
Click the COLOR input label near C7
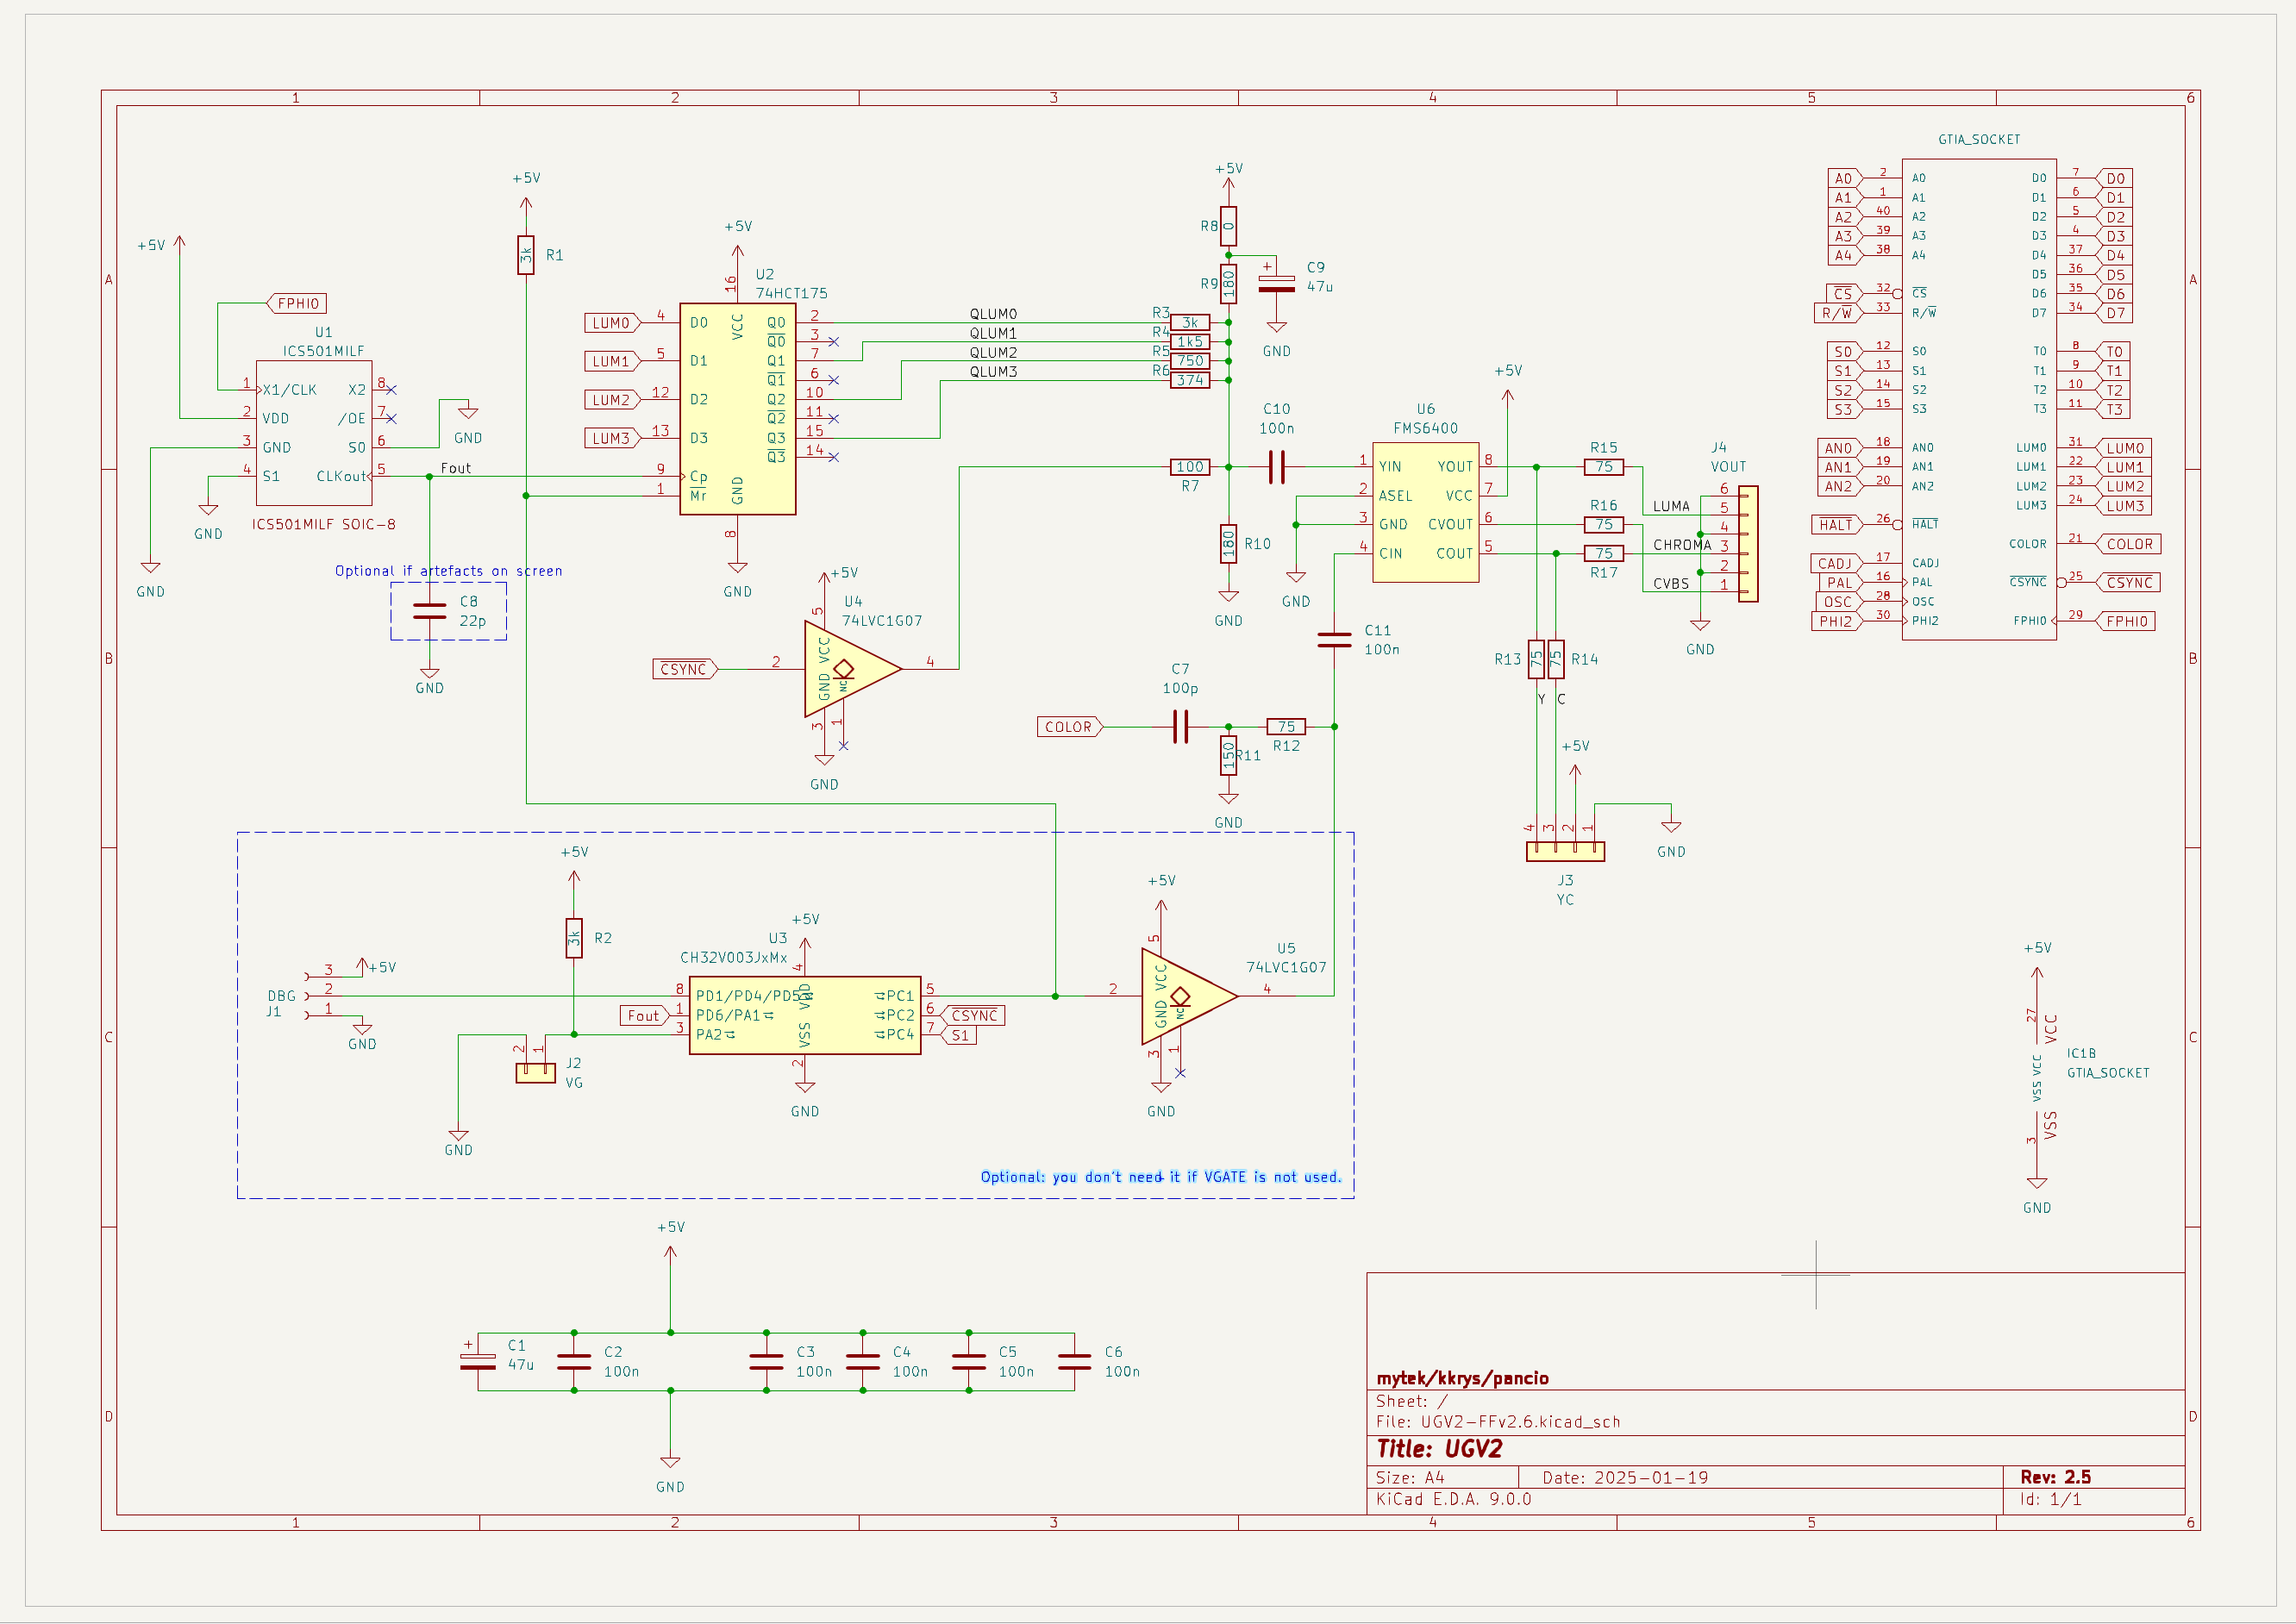point(1068,727)
